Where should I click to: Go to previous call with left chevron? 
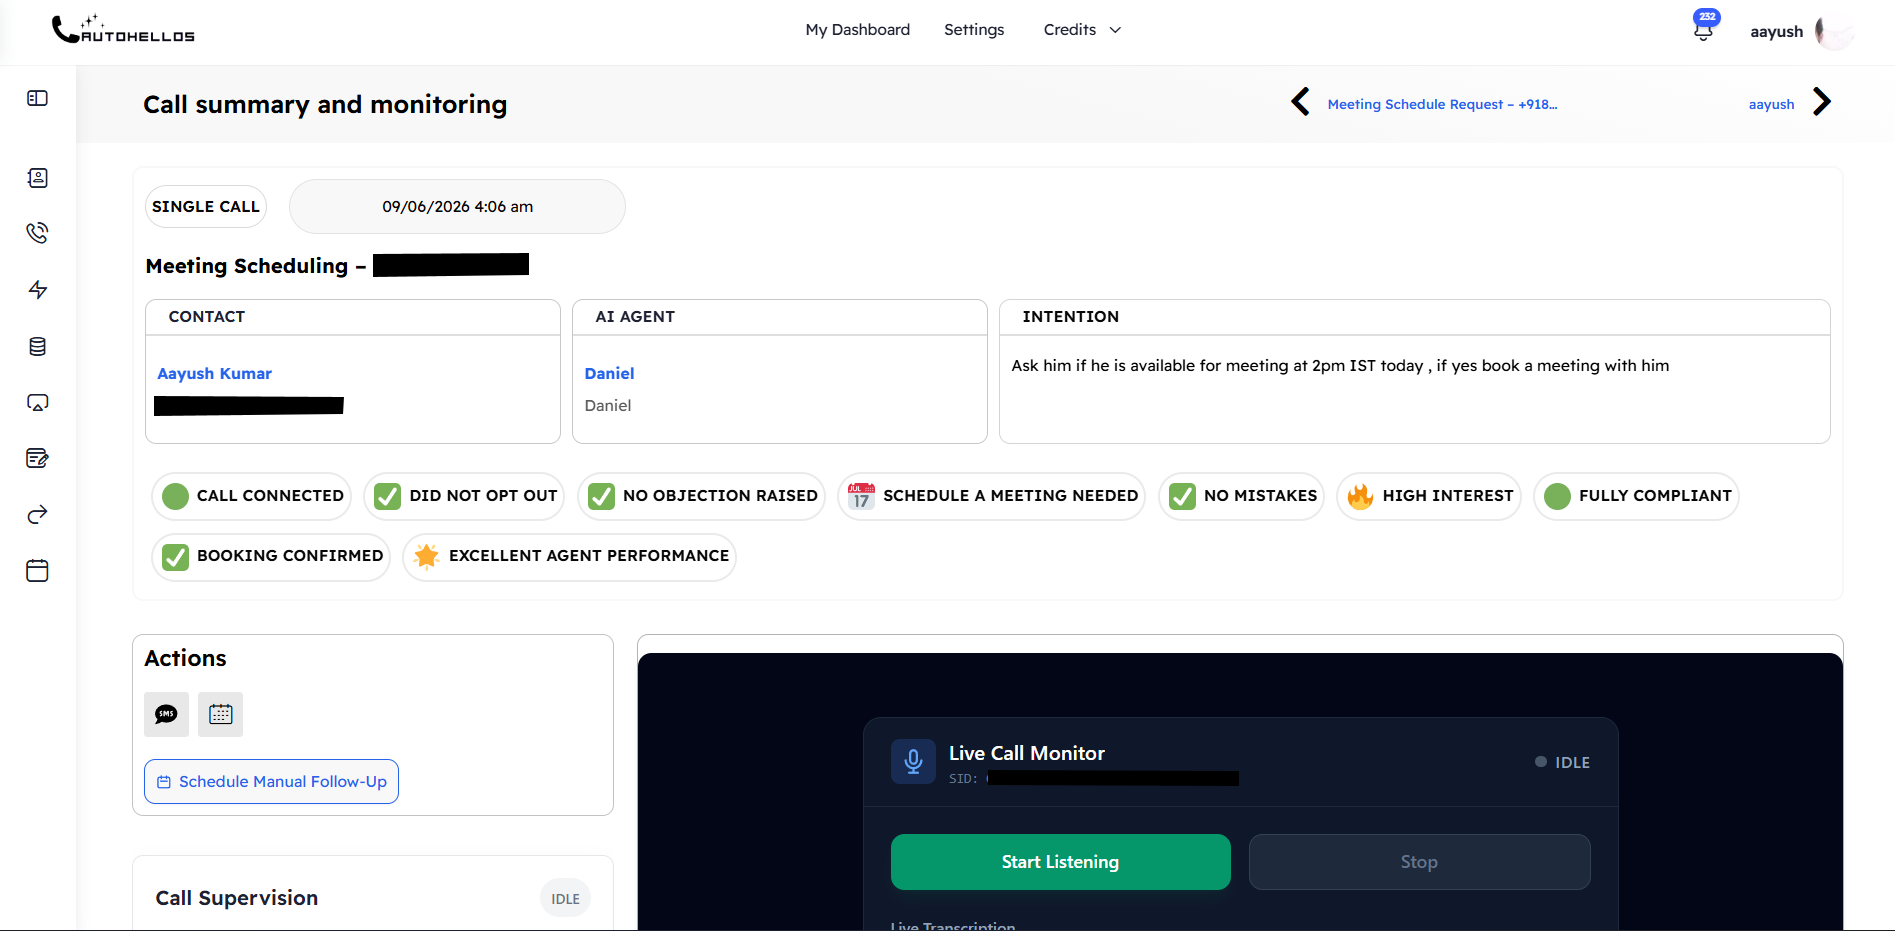point(1300,102)
